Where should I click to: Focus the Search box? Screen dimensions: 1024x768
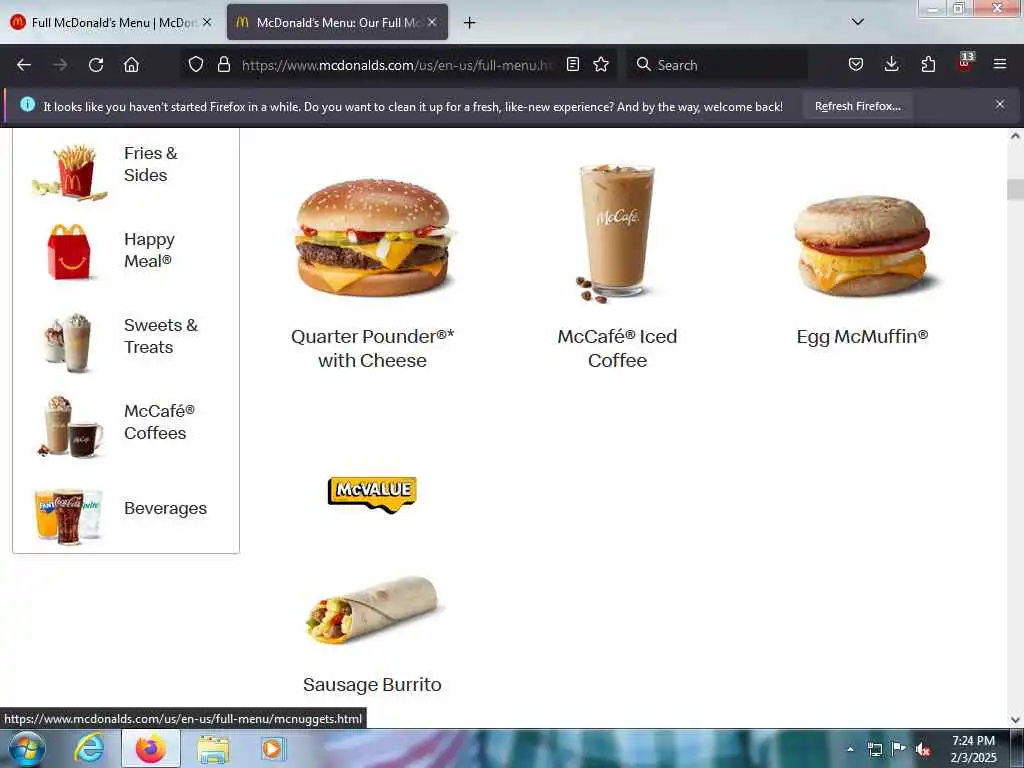point(717,65)
